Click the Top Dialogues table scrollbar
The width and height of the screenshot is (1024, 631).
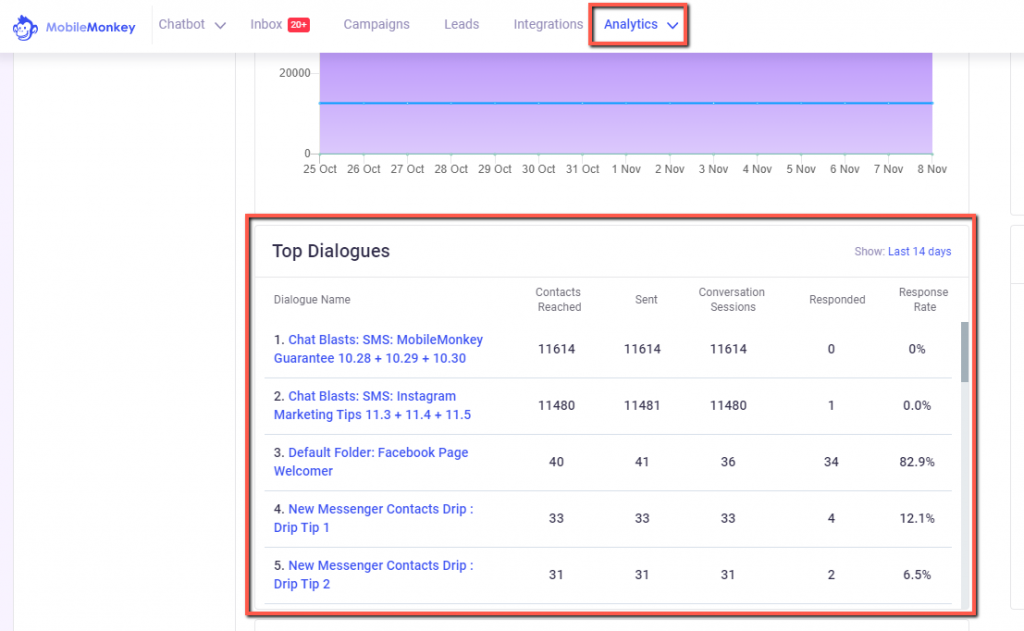[x=964, y=352]
